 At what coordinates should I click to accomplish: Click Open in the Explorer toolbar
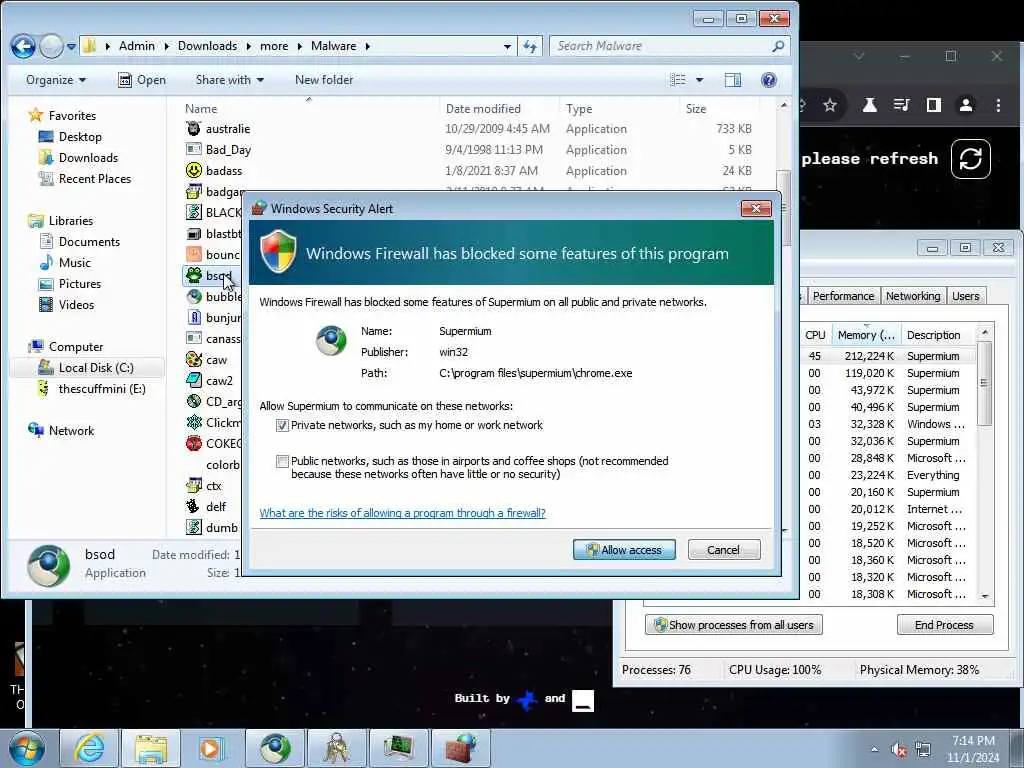point(142,80)
